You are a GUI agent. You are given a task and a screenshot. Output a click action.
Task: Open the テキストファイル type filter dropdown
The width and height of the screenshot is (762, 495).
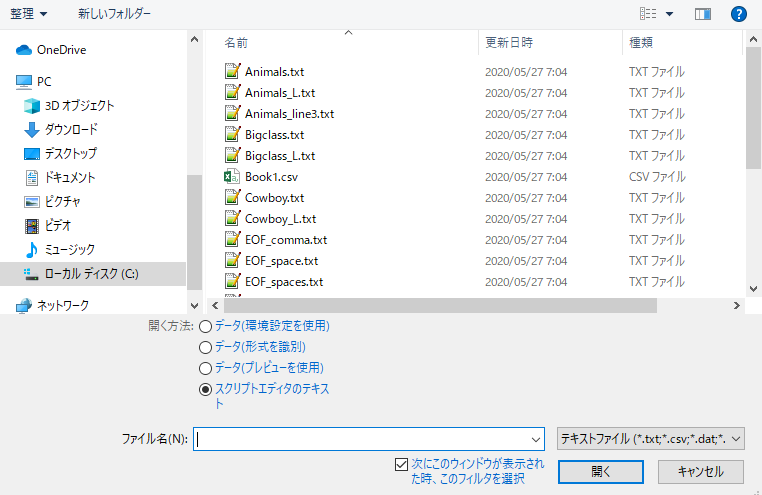point(651,439)
